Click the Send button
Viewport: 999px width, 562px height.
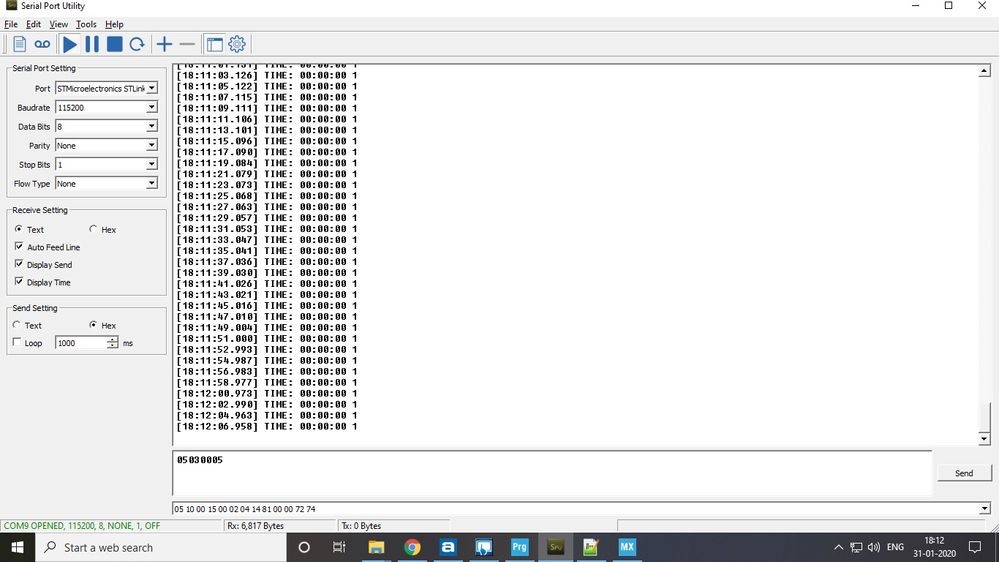coord(964,473)
